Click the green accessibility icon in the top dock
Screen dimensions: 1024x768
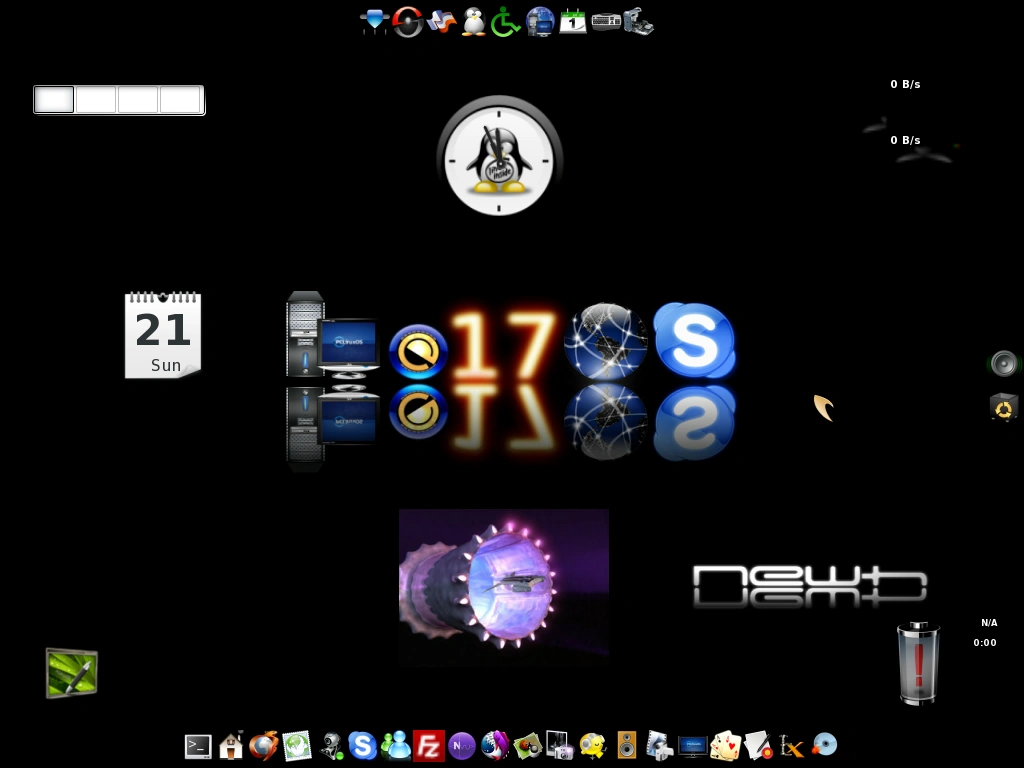[505, 21]
